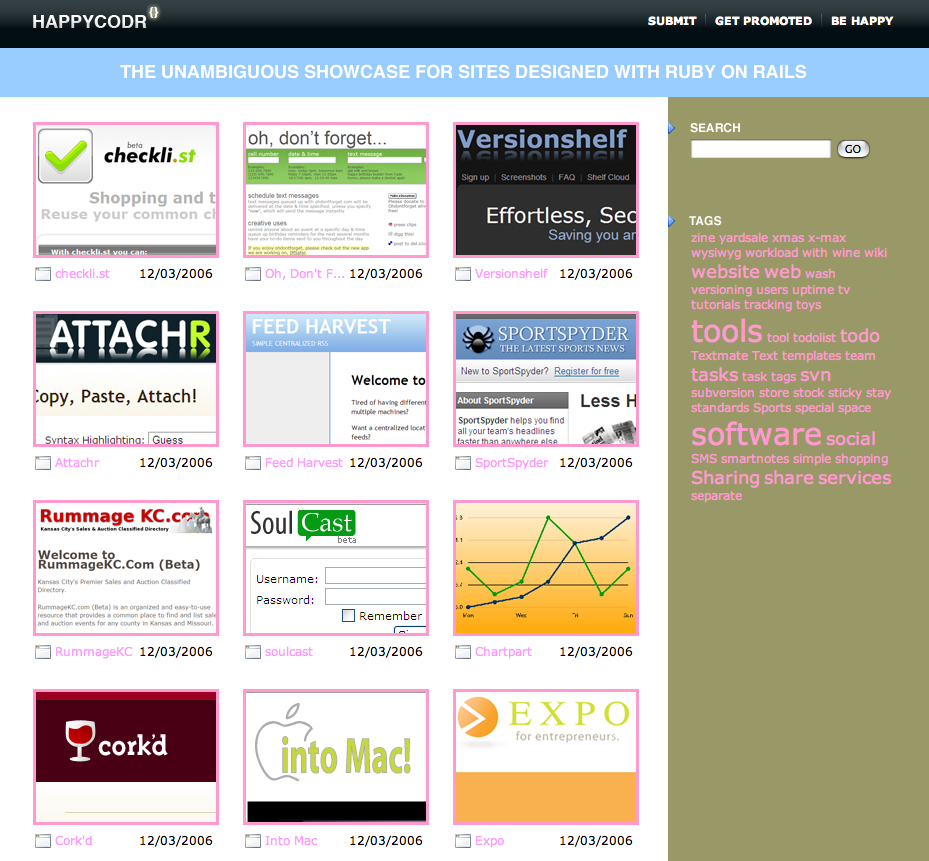Click the GO search button
The height and width of the screenshot is (861, 929).
(x=853, y=149)
